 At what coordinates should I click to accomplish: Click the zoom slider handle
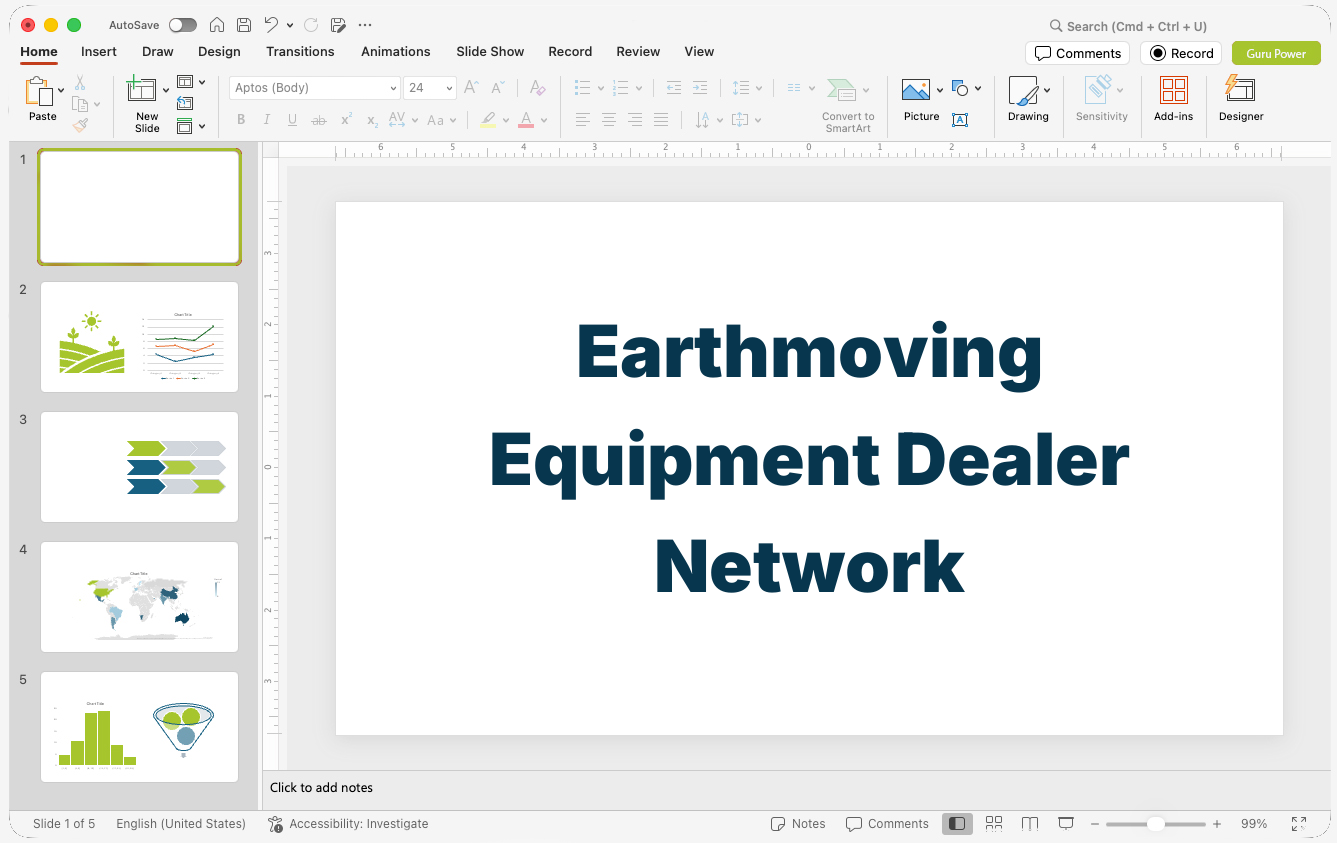[x=1155, y=824]
